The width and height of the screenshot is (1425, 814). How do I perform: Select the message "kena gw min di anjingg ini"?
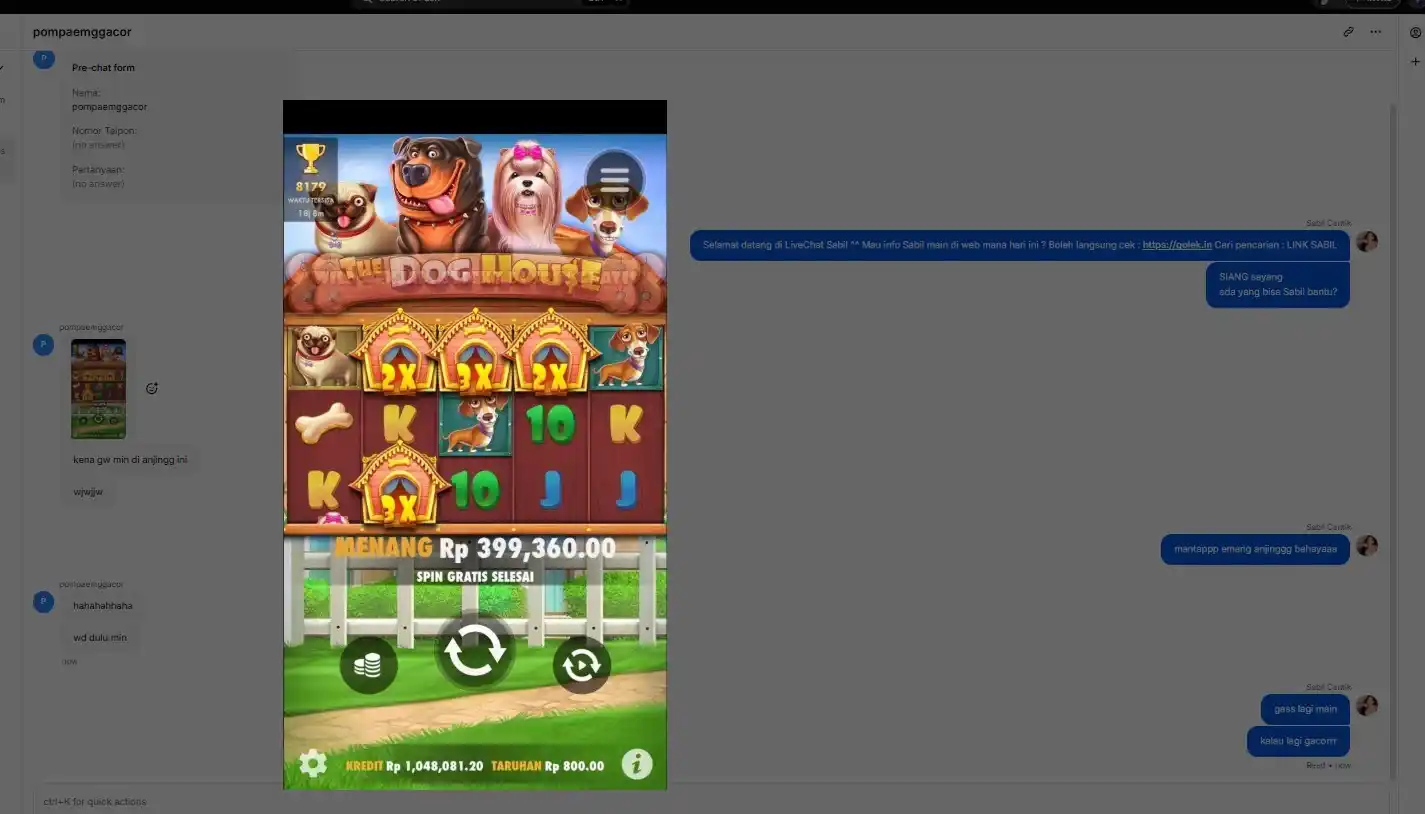[x=130, y=460]
